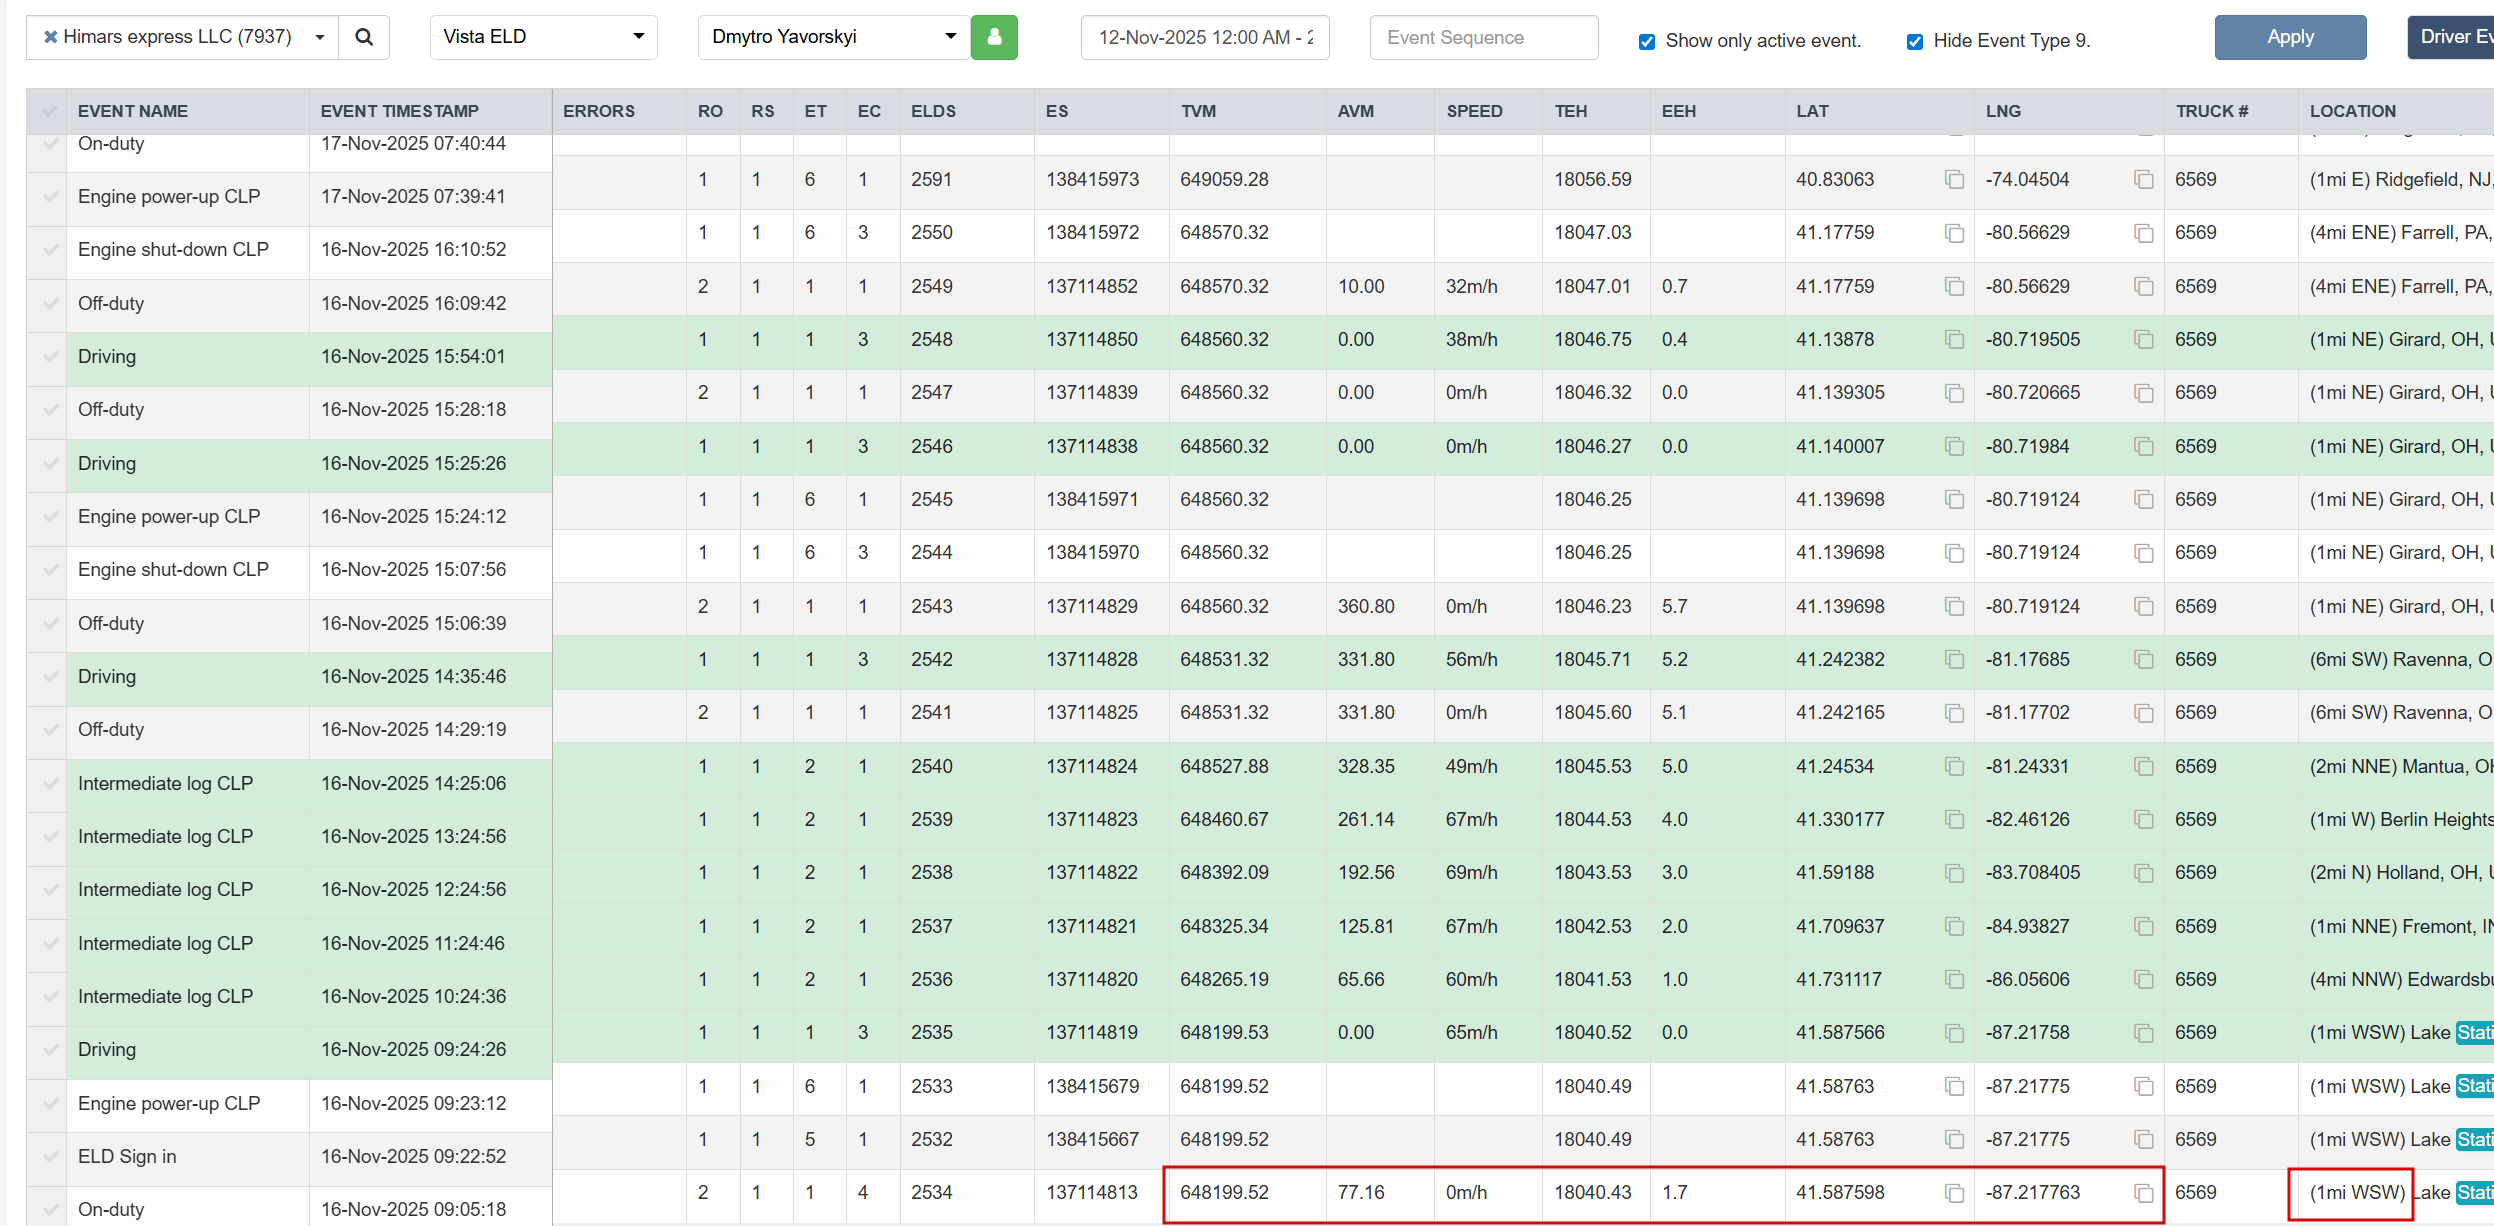Click into the Event Sequence input field
The image size is (2494, 1226).
click(1483, 37)
